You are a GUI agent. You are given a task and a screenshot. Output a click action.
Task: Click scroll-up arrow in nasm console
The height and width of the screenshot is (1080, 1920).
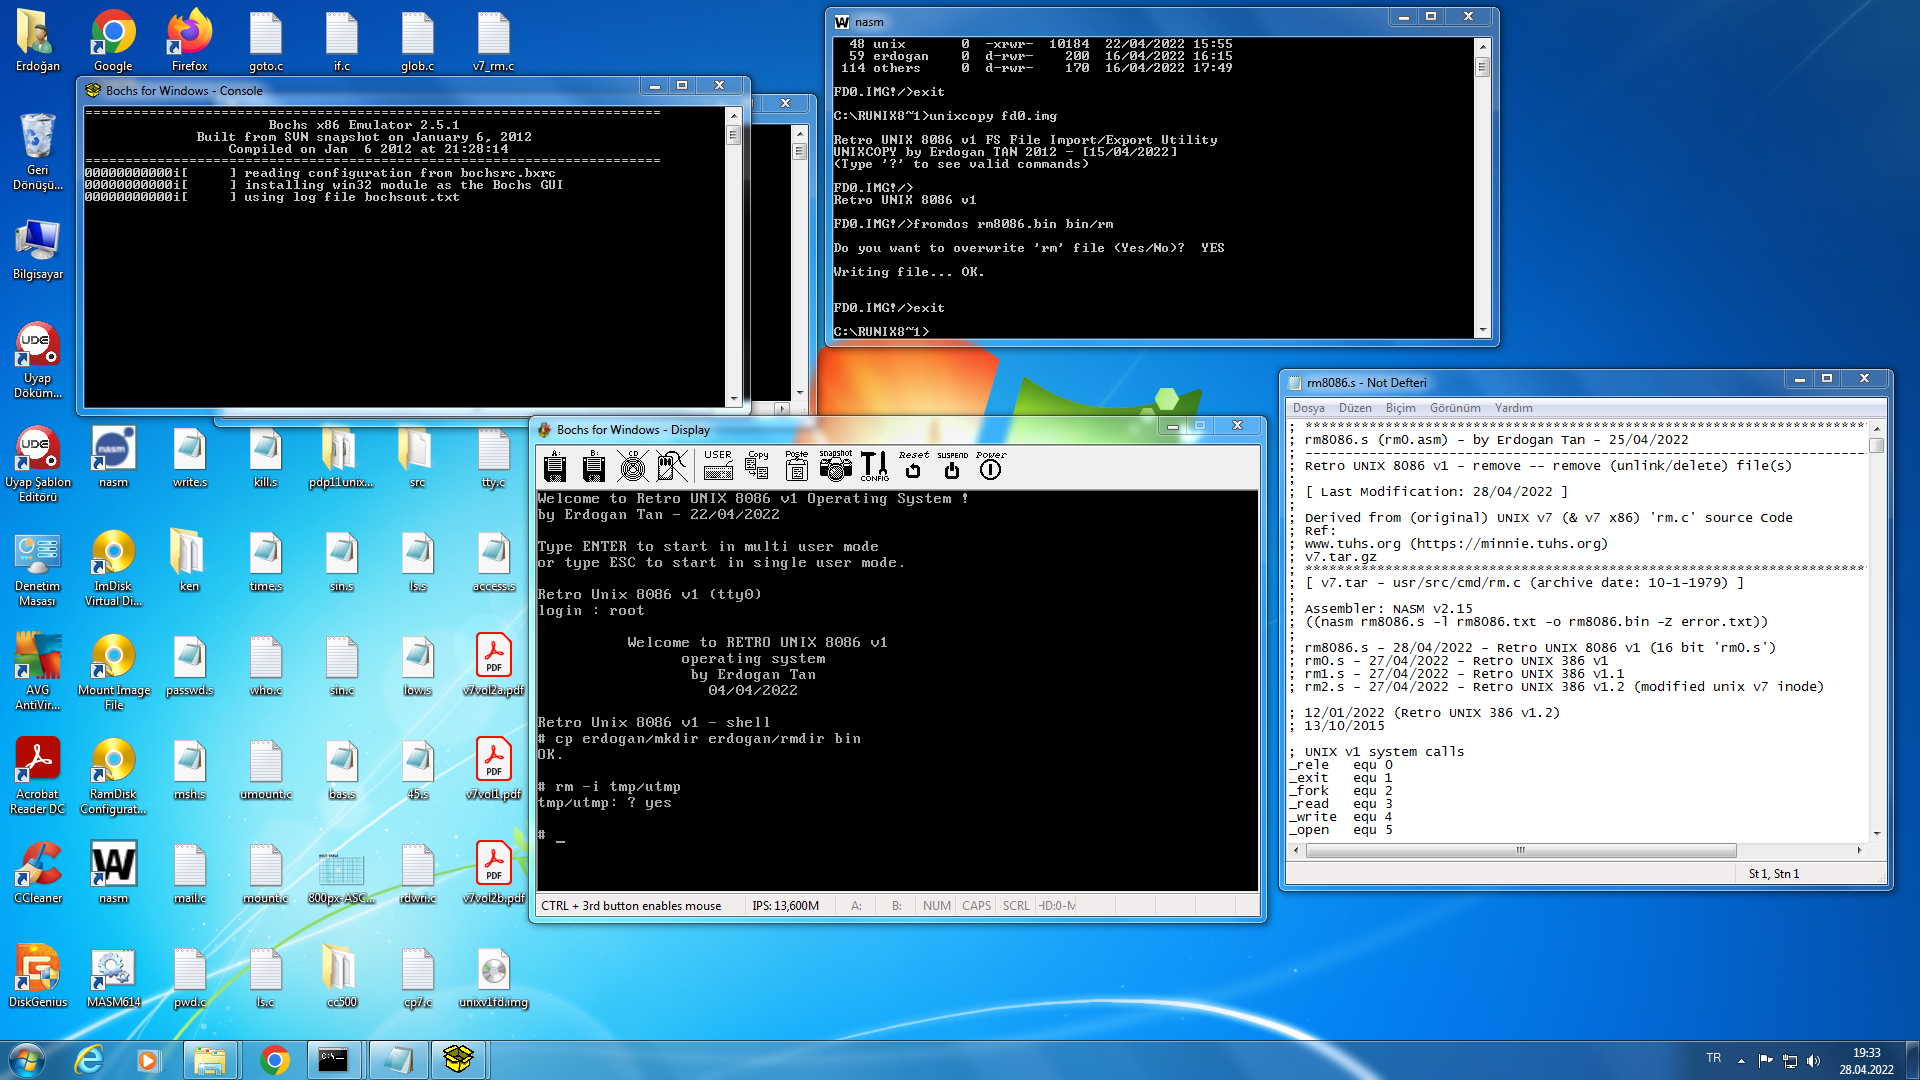[1483, 47]
